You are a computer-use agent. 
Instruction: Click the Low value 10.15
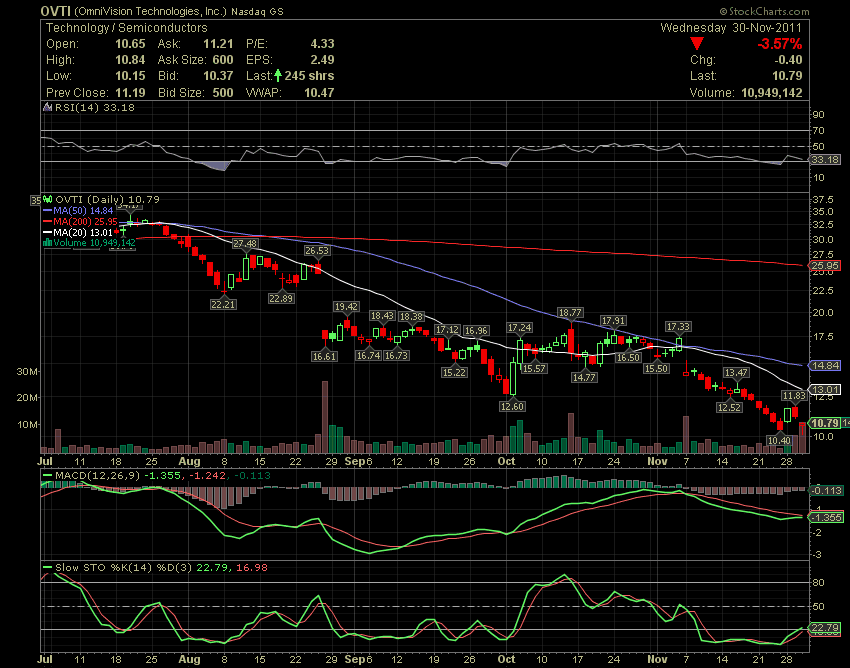click(130, 76)
